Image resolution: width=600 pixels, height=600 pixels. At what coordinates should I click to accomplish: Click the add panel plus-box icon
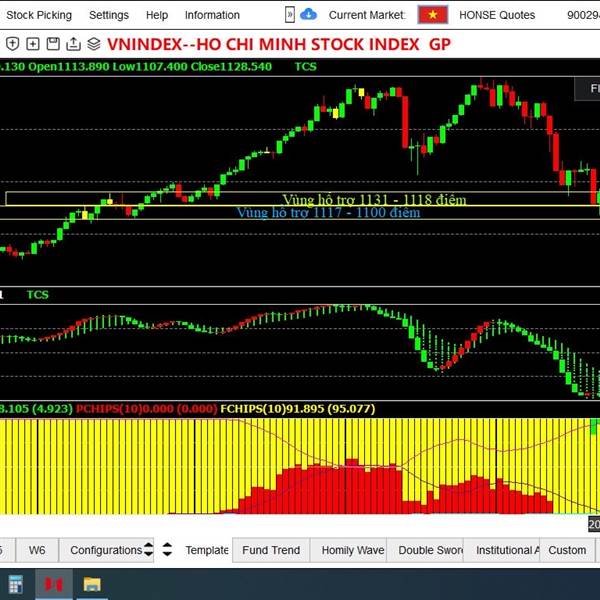pos(33,44)
